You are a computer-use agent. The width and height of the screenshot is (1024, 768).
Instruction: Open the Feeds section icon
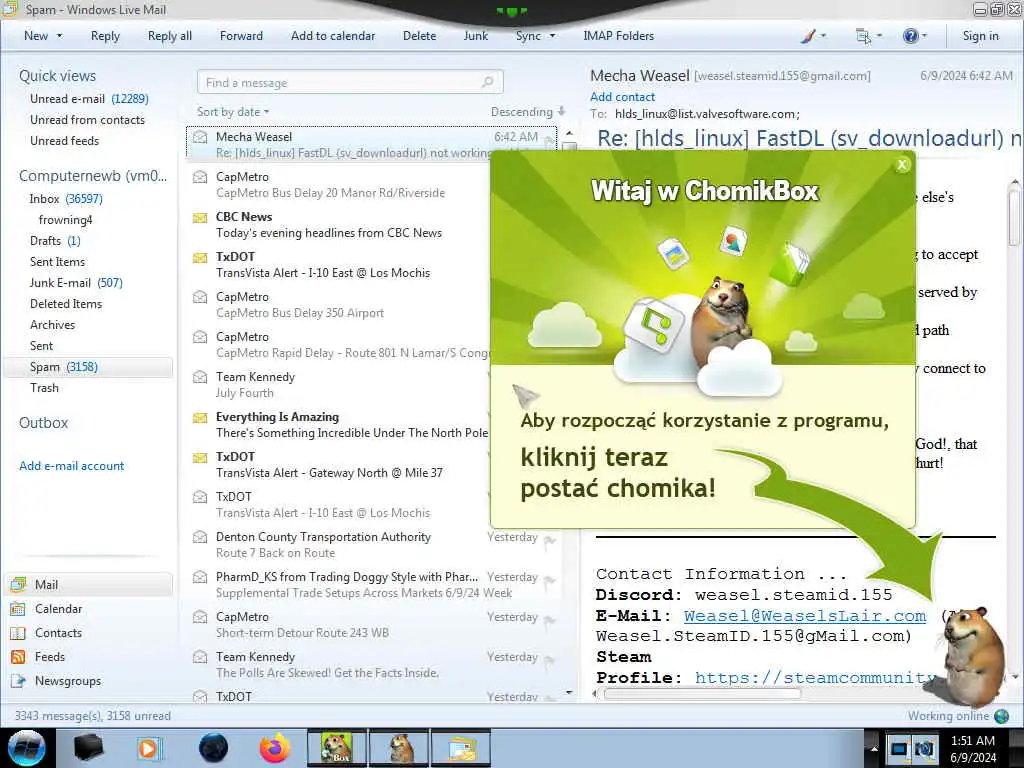pos(18,657)
